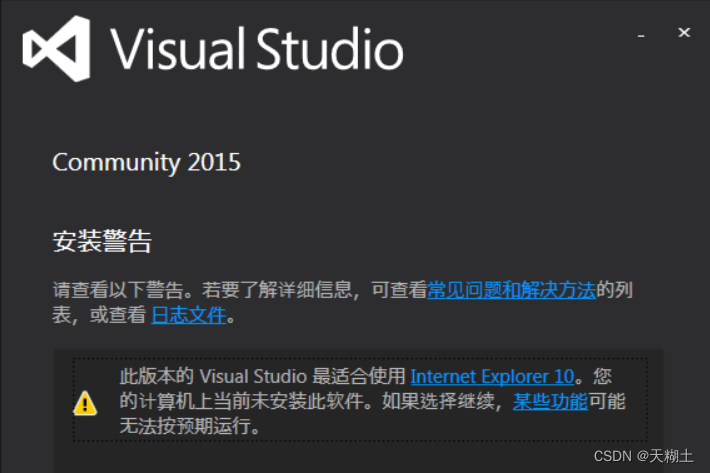This screenshot has height=473, width=710.
Task: Follow the Internet Explorer 10 link
Action: (492, 376)
